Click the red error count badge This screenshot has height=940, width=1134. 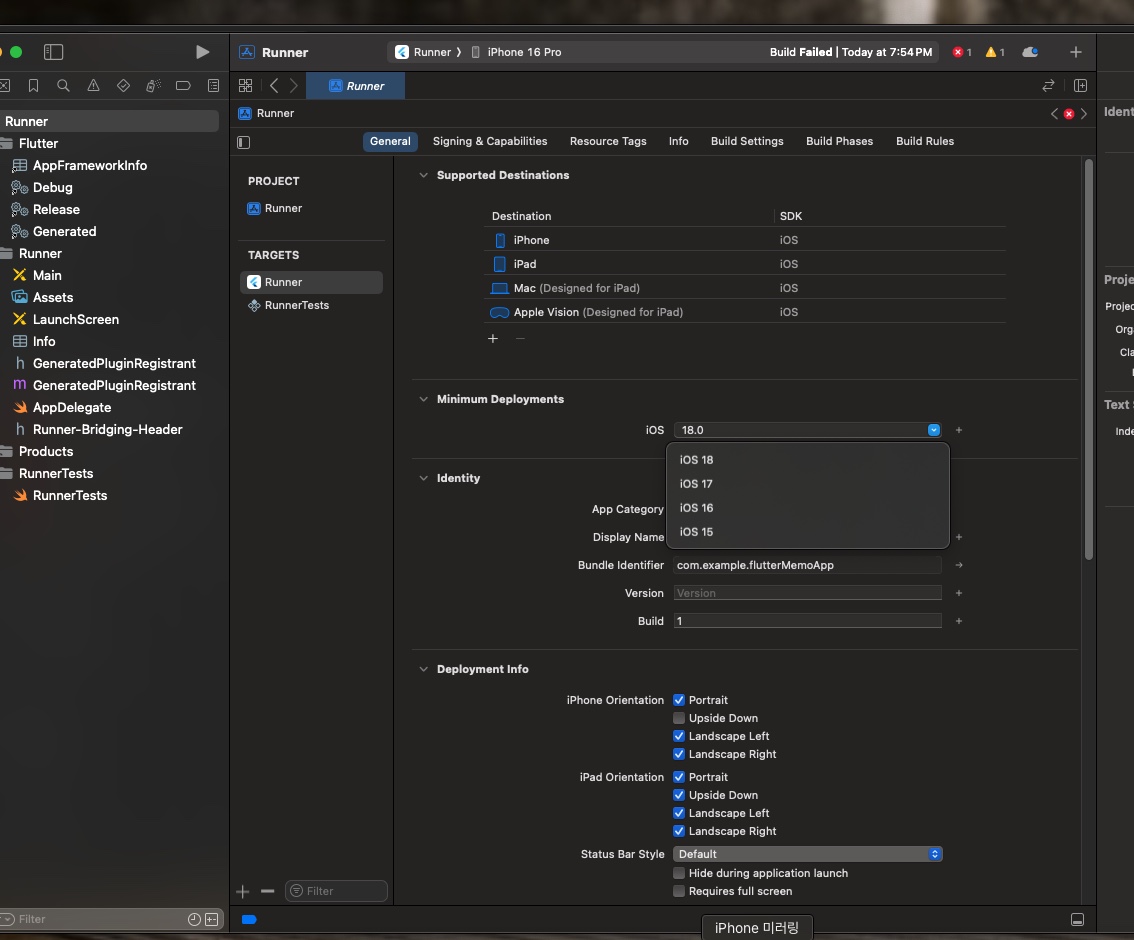(962, 52)
